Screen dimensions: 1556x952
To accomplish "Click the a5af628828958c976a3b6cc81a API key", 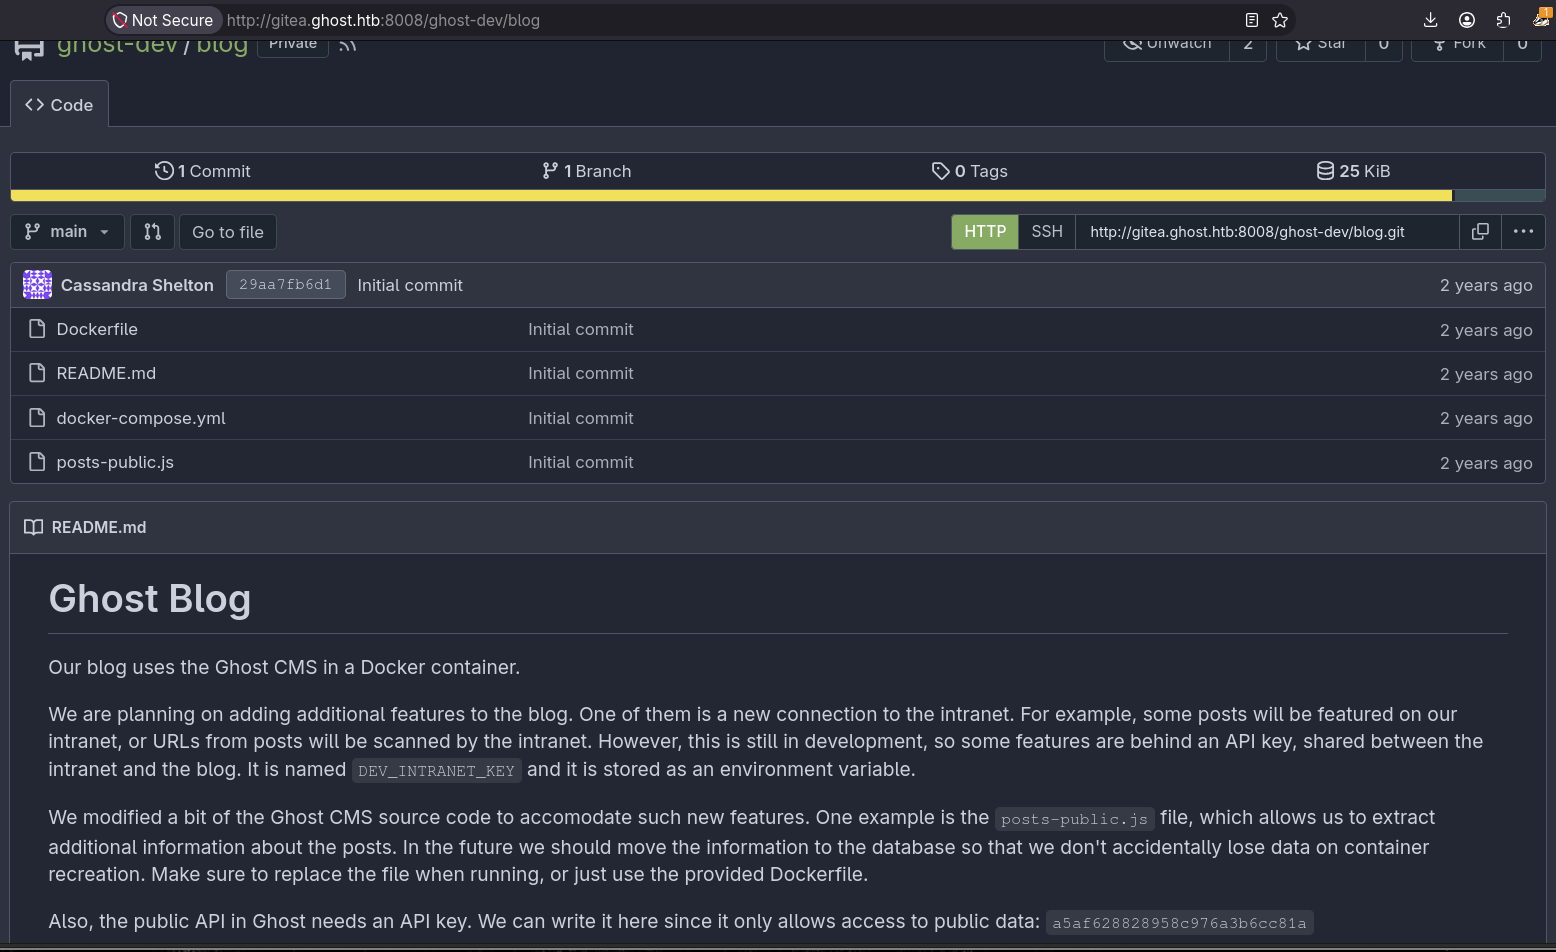I will [x=1179, y=923].
